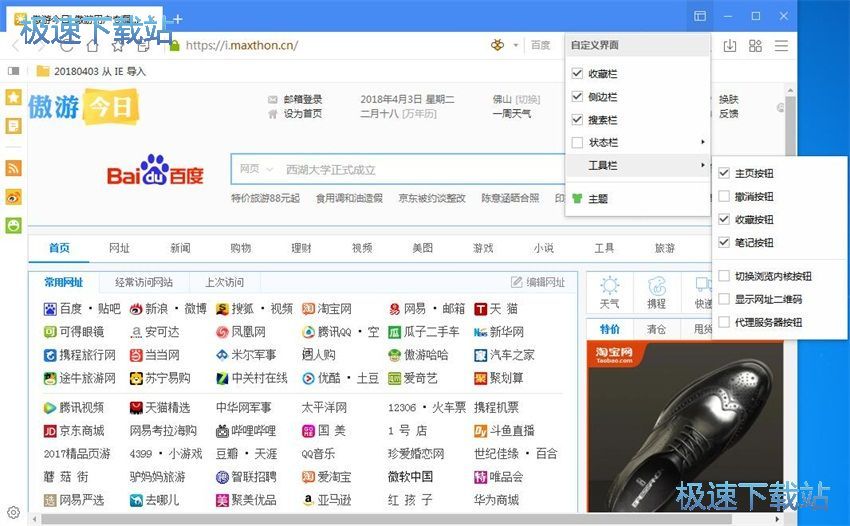Click the green shirt 主题 icon
Image resolution: width=850 pixels, height=526 pixels.
pos(577,198)
